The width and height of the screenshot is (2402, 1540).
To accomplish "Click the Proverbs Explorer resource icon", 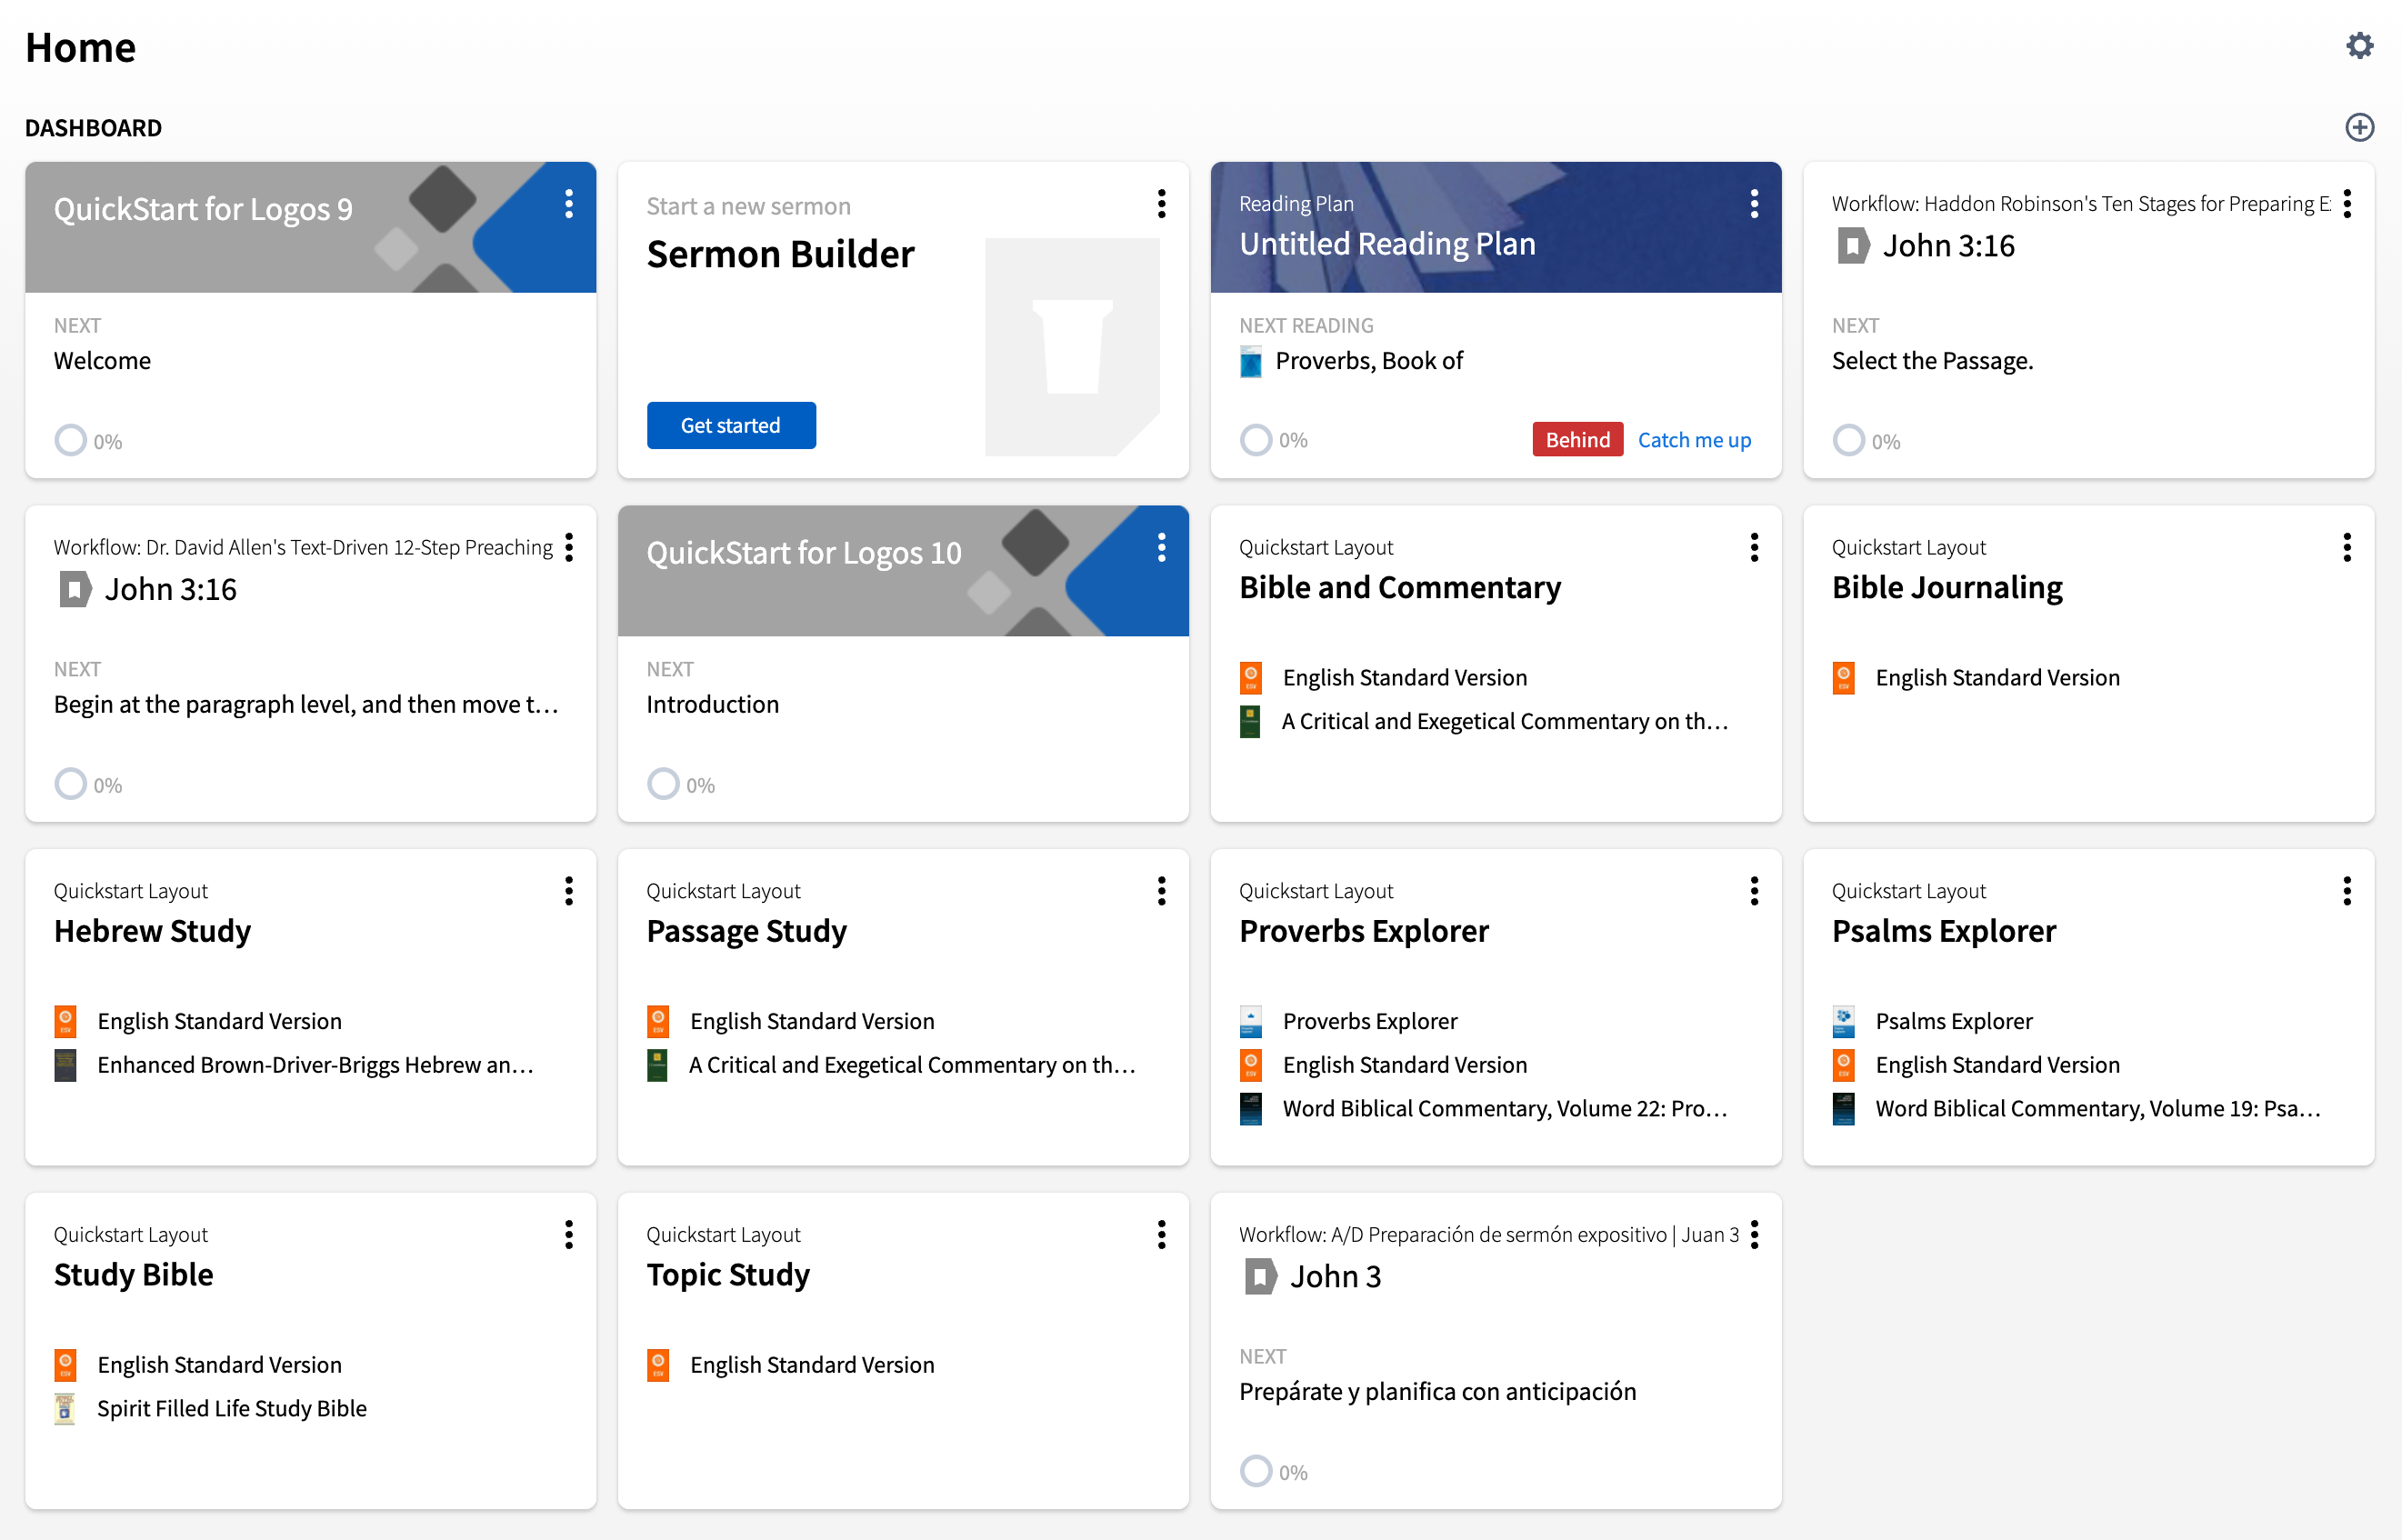I will [x=1250, y=1022].
